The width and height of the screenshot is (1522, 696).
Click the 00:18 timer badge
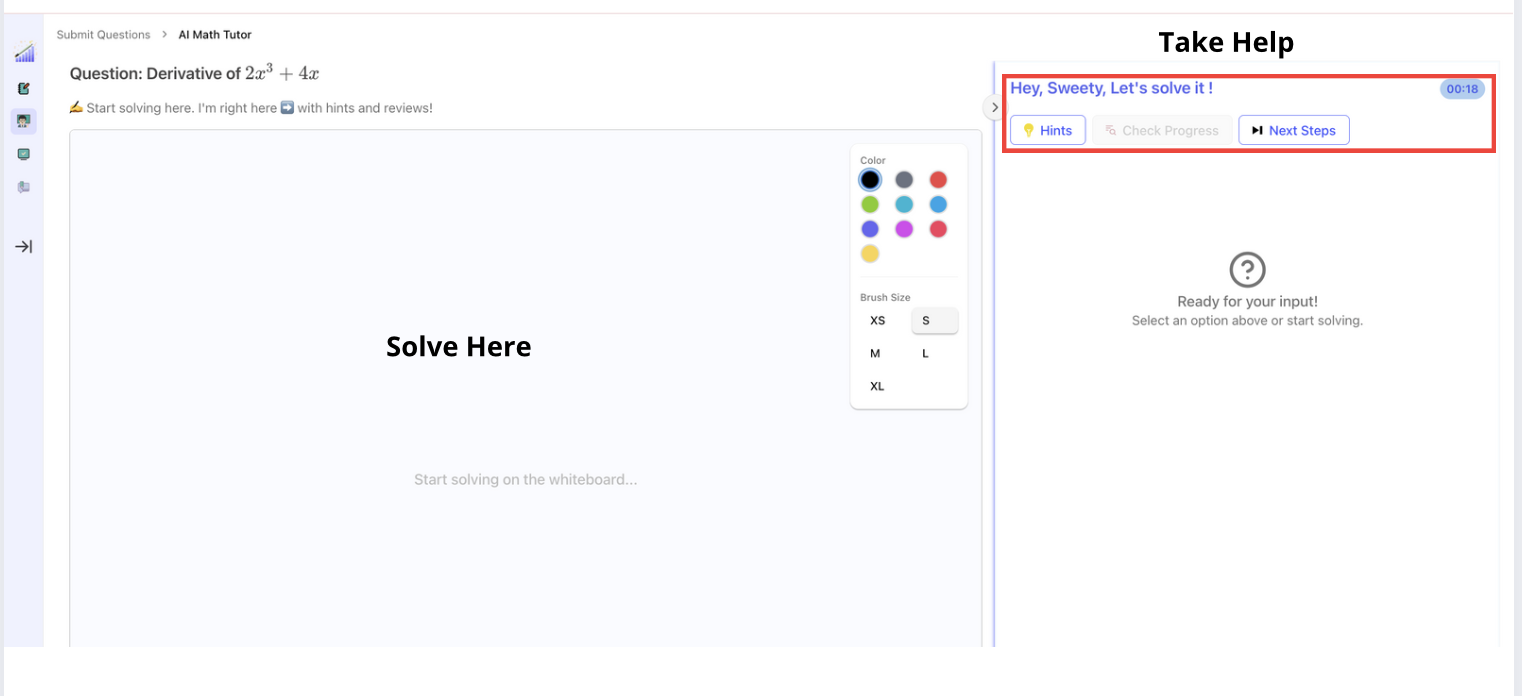pos(1461,89)
